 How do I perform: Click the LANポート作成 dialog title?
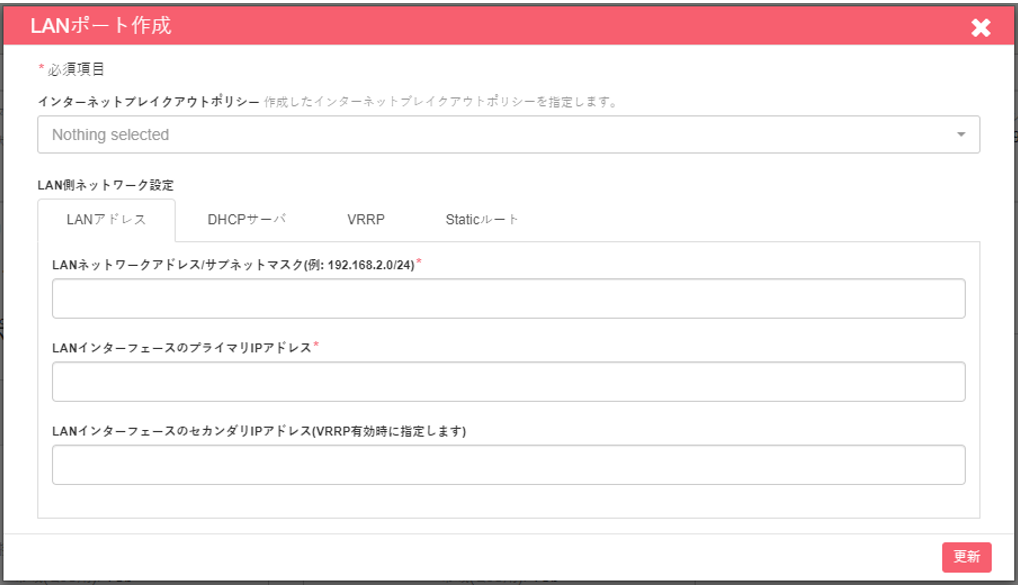click(101, 26)
